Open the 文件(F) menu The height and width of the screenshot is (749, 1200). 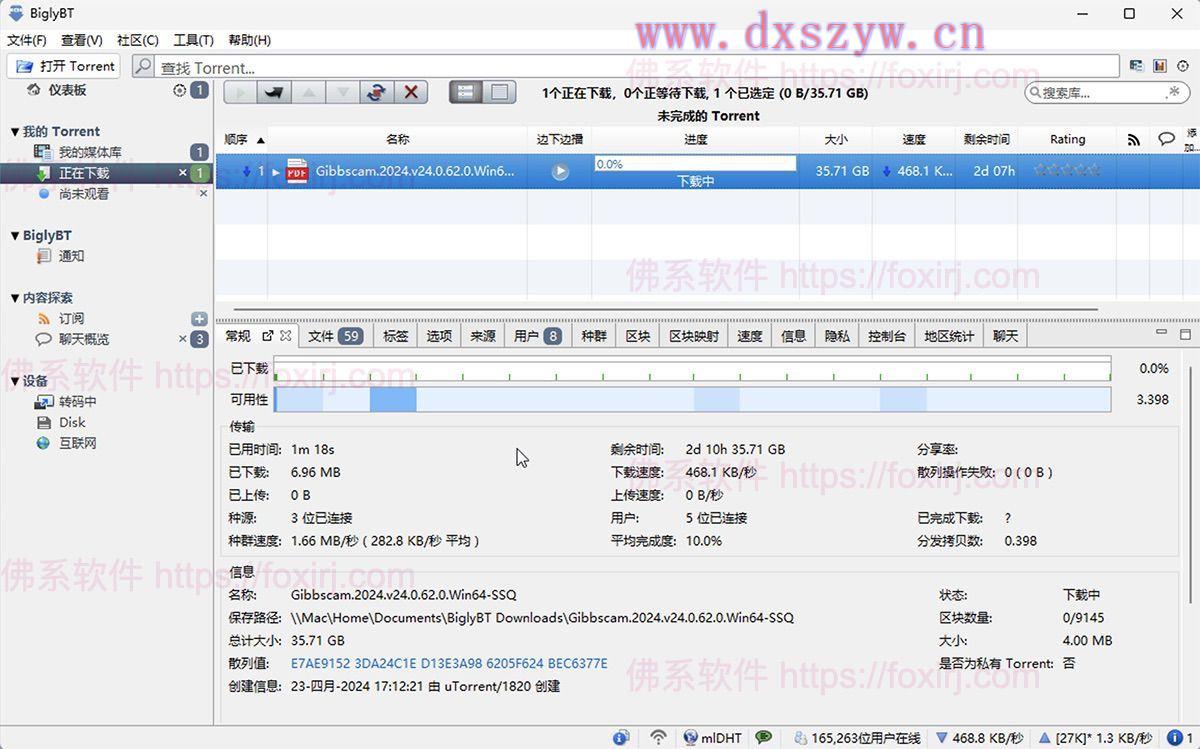[x=27, y=40]
